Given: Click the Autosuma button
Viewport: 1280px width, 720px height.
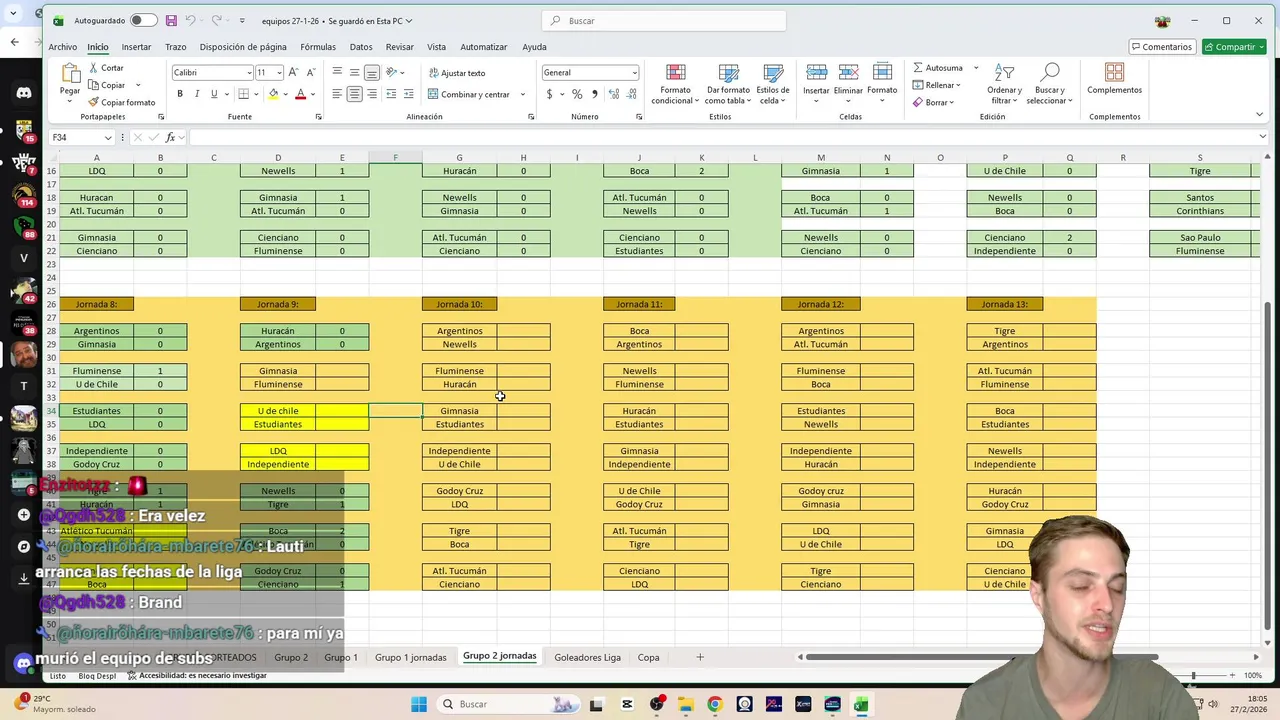Looking at the screenshot, I should tap(938, 68).
